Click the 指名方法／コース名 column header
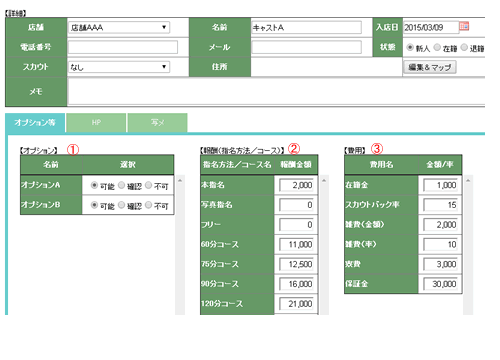500x360 pixels. point(237,164)
